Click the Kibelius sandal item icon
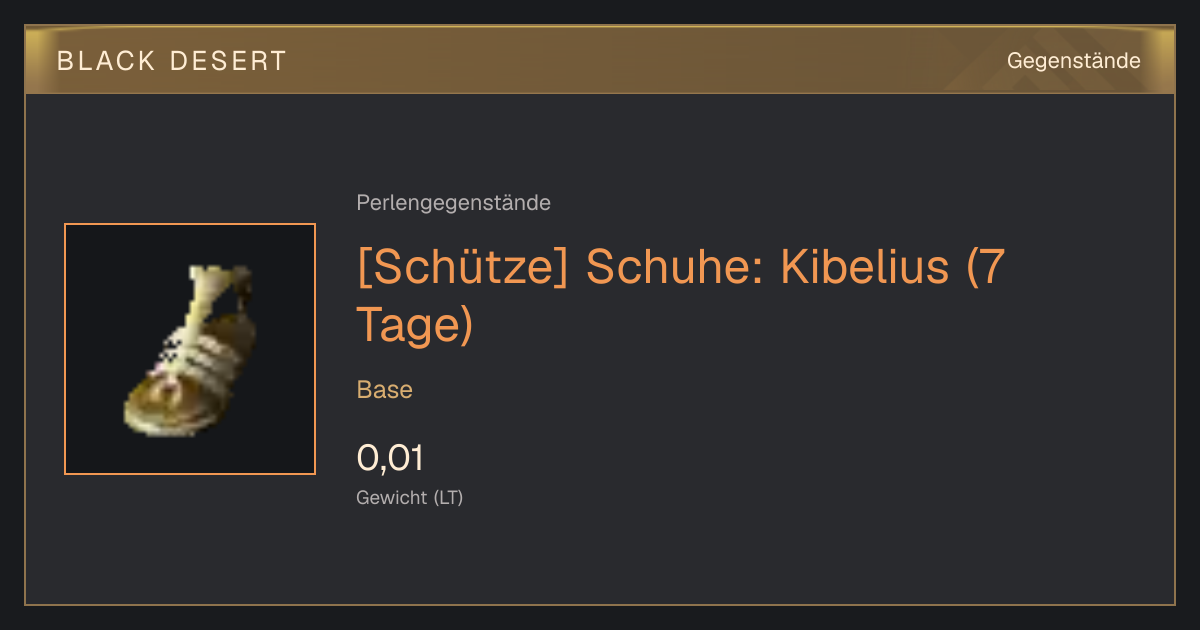1200x630 pixels. coord(190,349)
